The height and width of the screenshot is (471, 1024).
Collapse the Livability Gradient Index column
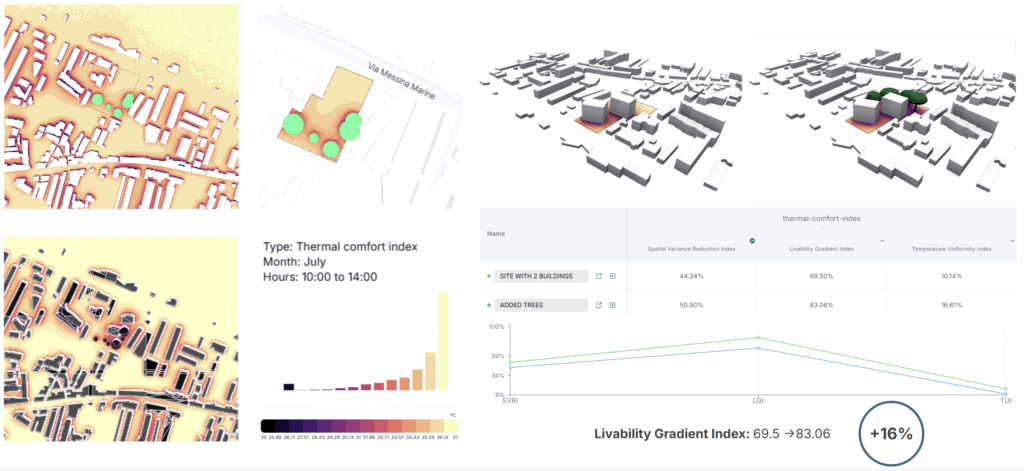[881, 240]
